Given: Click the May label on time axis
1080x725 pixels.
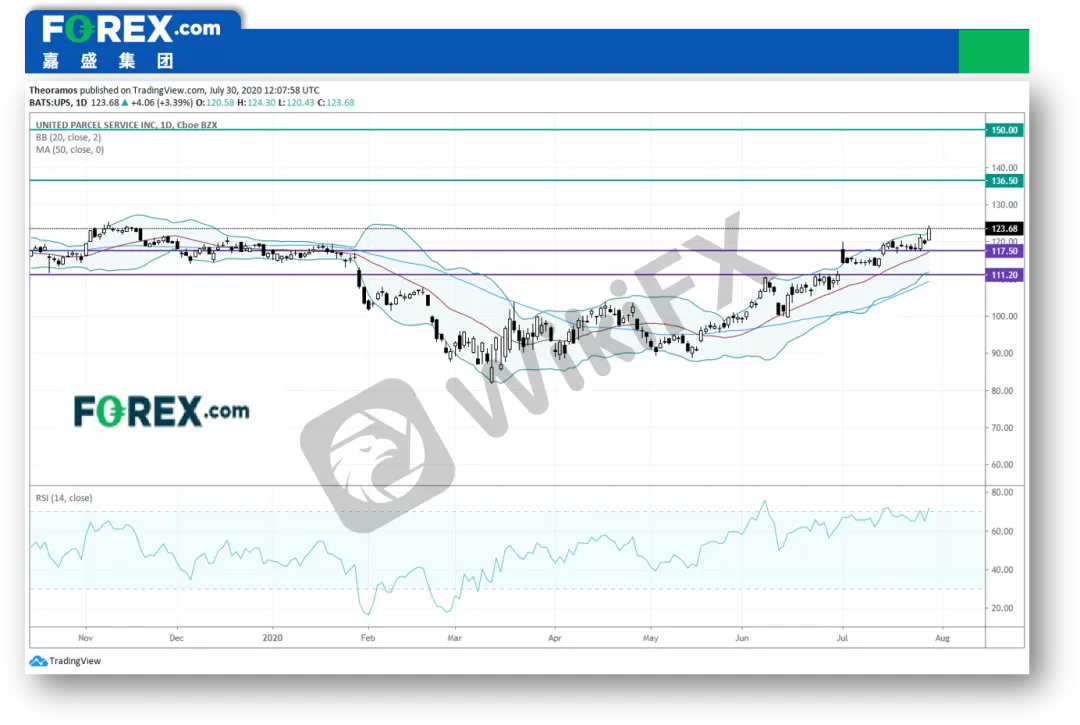Looking at the screenshot, I should tap(650, 638).
